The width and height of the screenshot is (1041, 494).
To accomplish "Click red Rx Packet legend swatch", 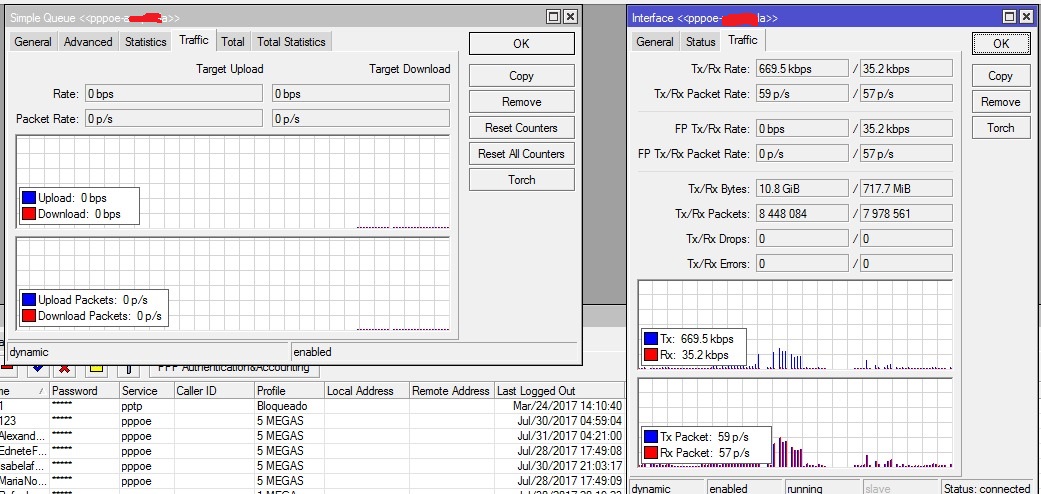I will click(x=651, y=453).
